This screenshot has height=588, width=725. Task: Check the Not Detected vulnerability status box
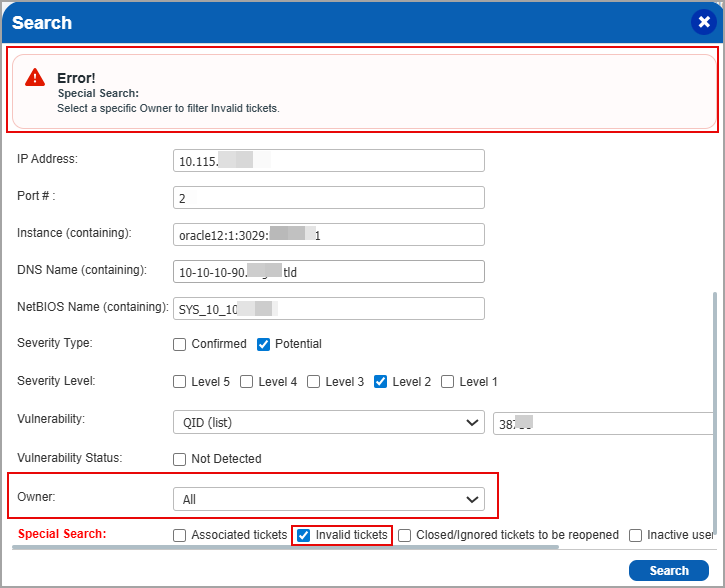[x=180, y=459]
